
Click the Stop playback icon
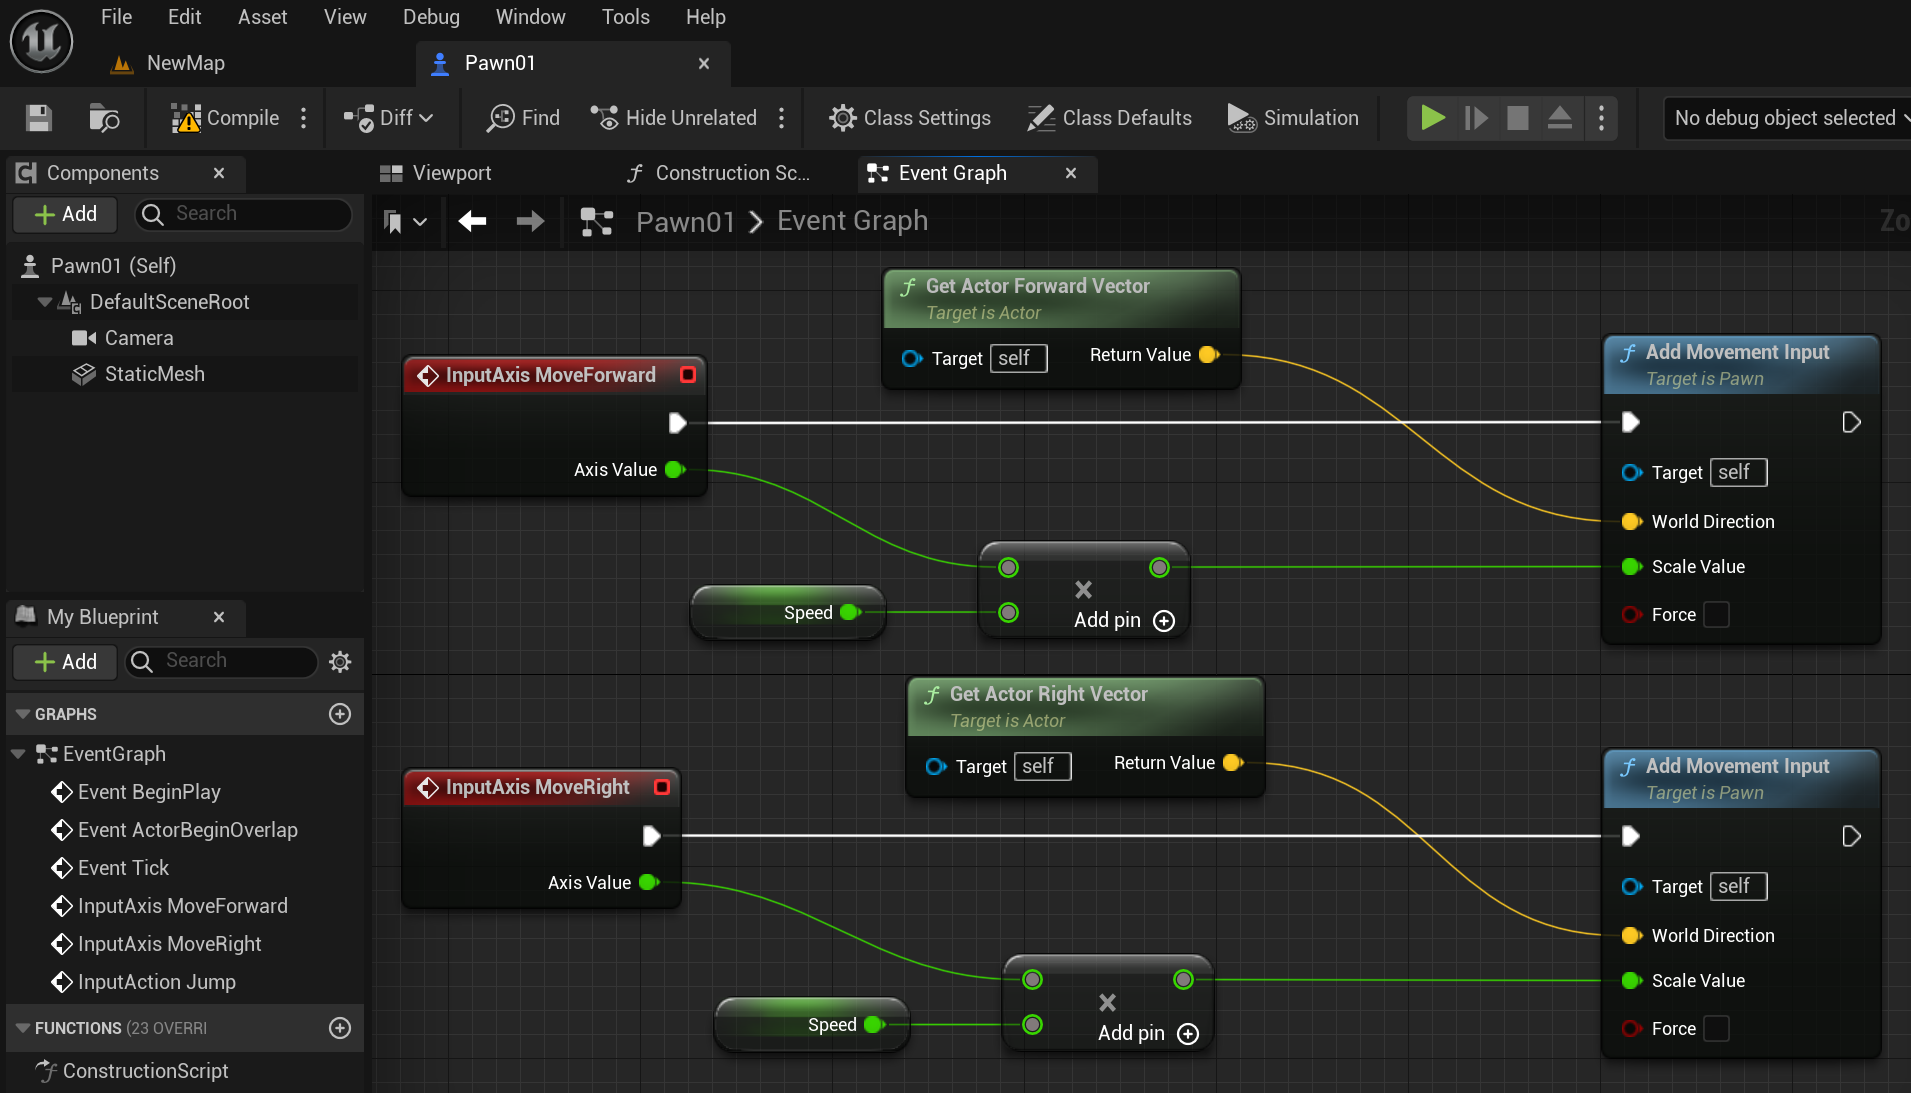pyautogui.click(x=1518, y=118)
